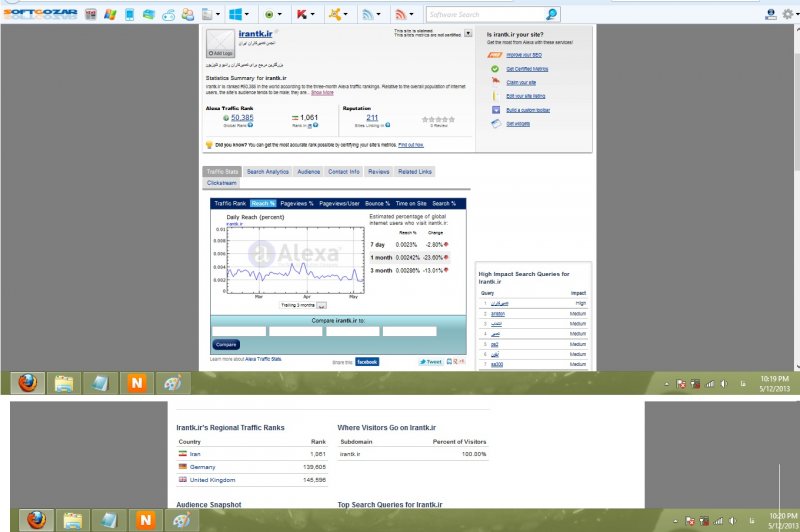Open the Edit your site listing link

click(x=526, y=96)
